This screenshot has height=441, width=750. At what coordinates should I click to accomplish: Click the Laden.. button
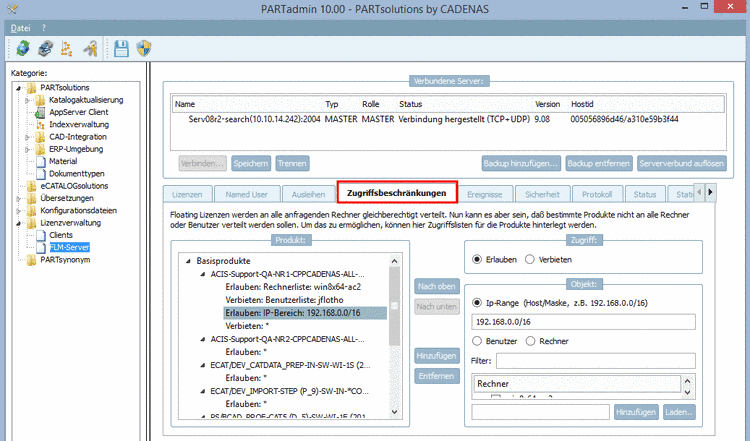[x=679, y=412]
